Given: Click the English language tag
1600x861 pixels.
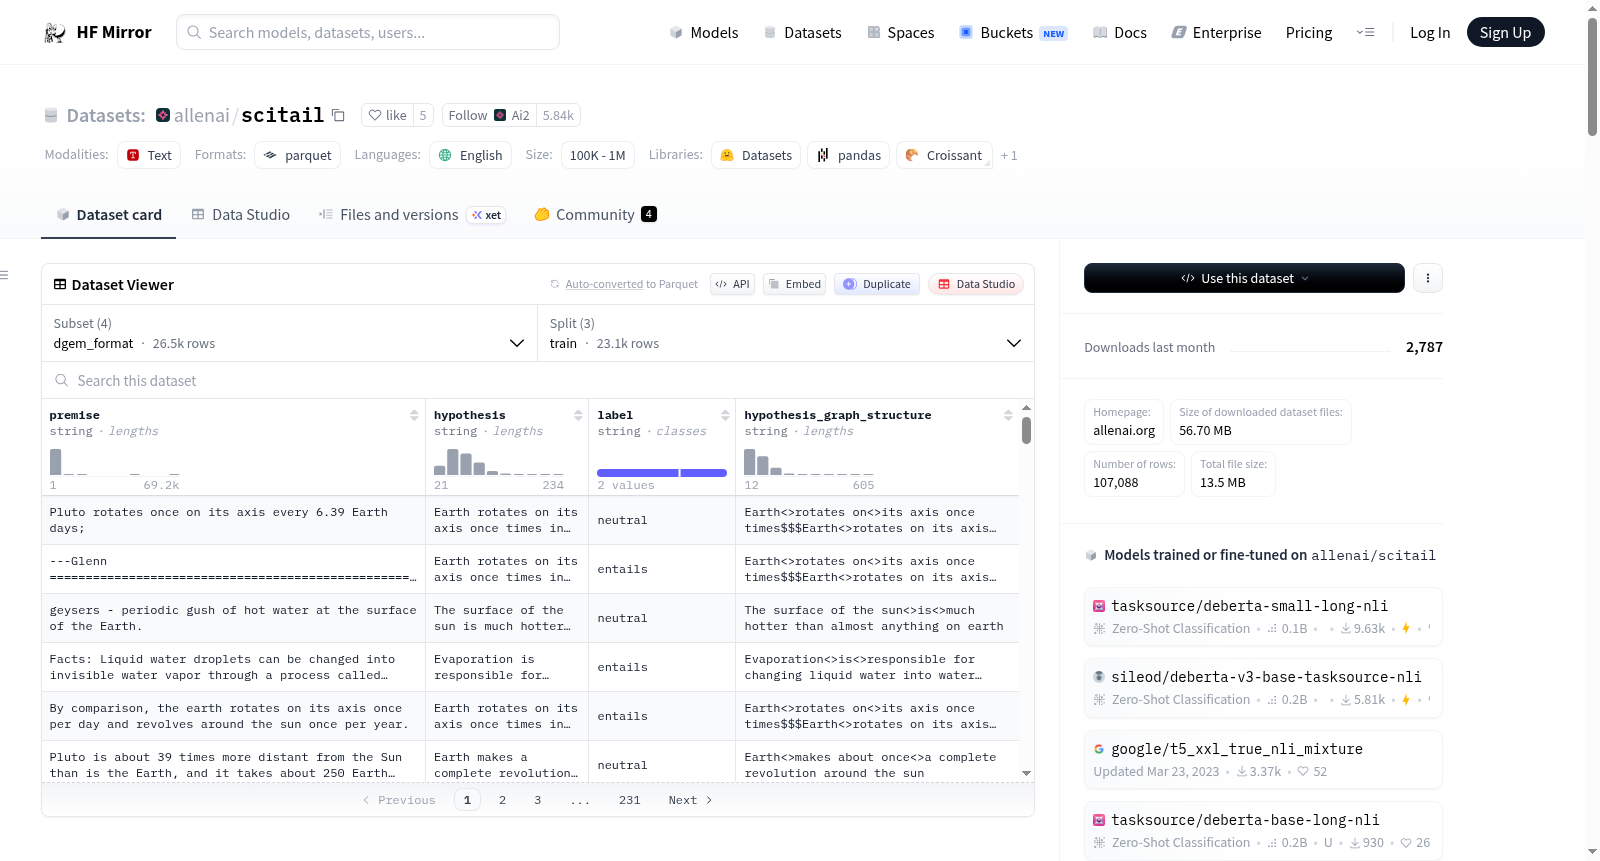Looking at the screenshot, I should click(x=471, y=155).
